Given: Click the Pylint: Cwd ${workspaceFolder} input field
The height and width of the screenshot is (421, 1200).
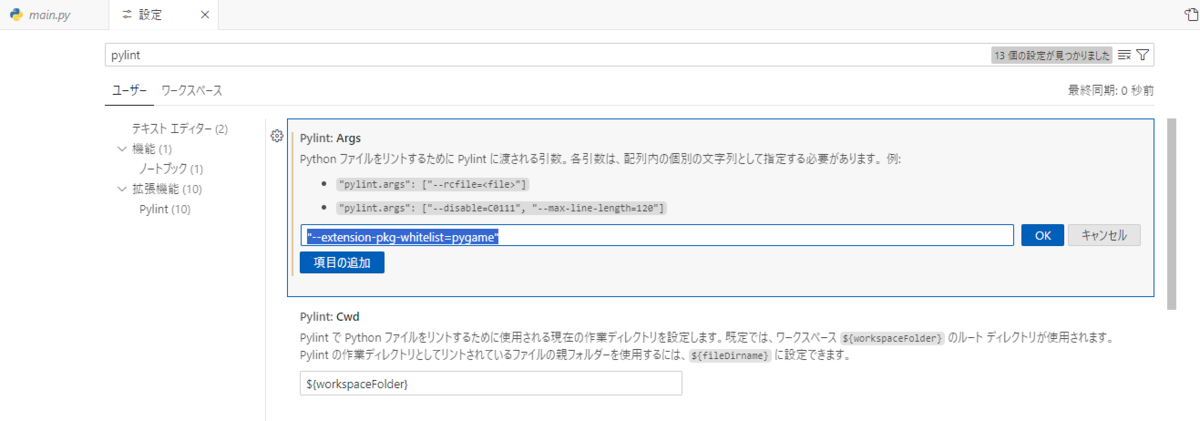Looking at the screenshot, I should (491, 384).
